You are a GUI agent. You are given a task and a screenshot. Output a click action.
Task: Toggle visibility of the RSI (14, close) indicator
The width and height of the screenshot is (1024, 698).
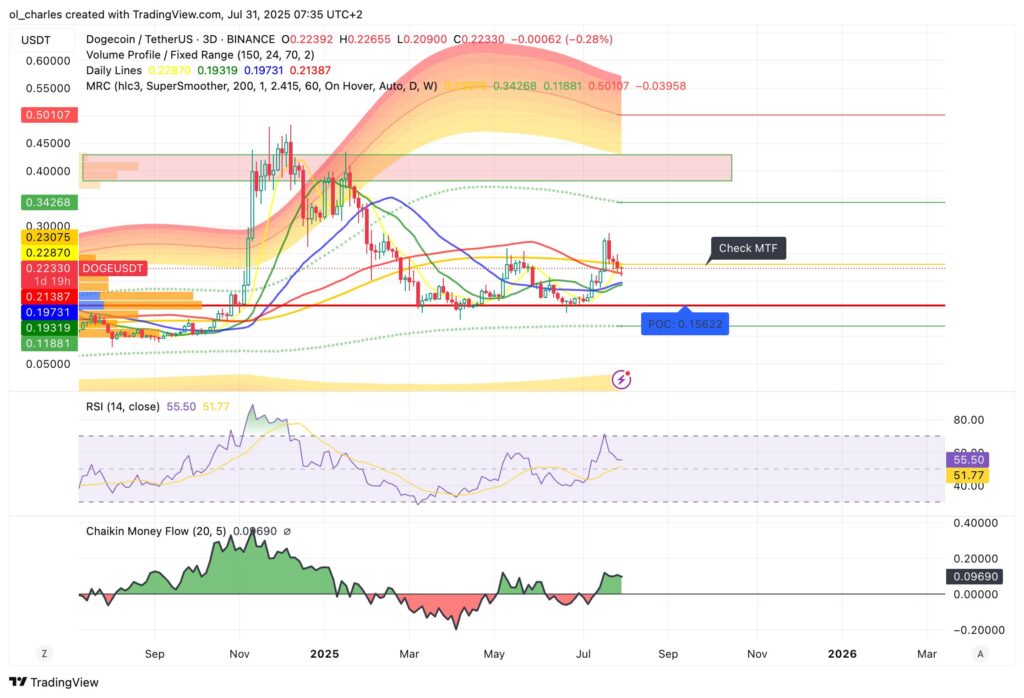point(122,406)
